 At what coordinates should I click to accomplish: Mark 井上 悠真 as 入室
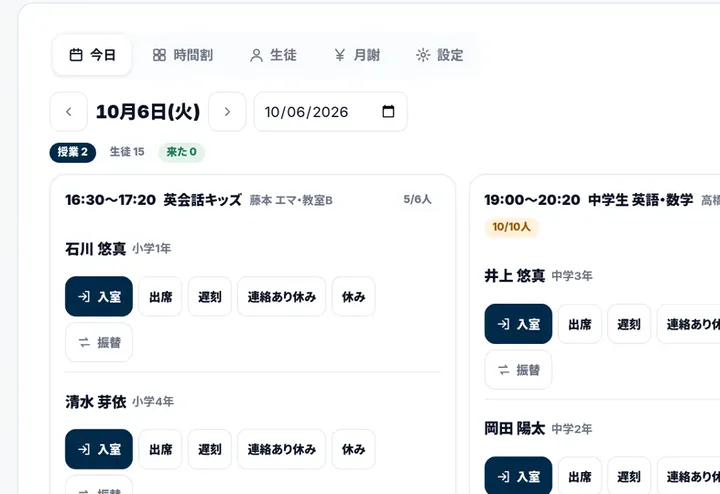(518, 324)
